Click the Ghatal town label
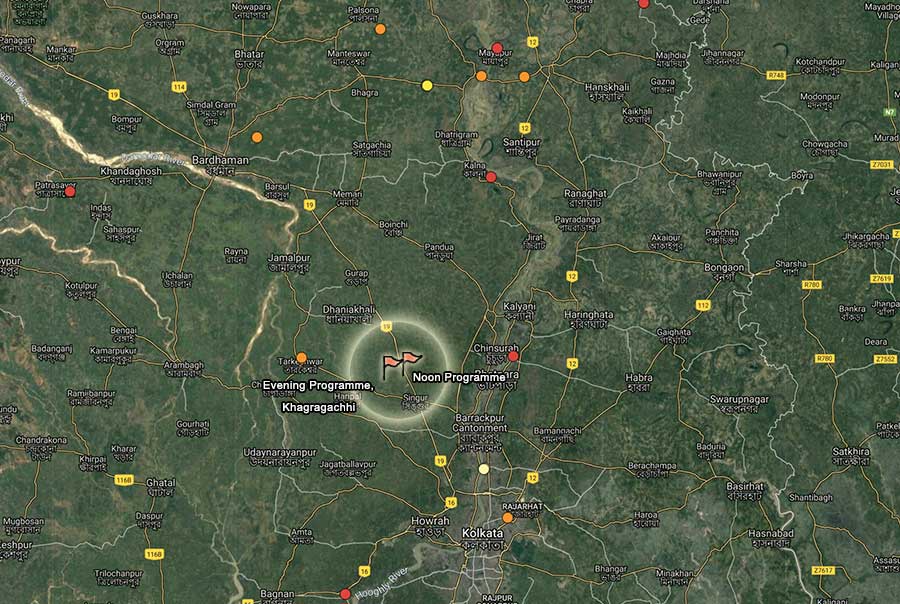900x604 pixels. (x=161, y=483)
